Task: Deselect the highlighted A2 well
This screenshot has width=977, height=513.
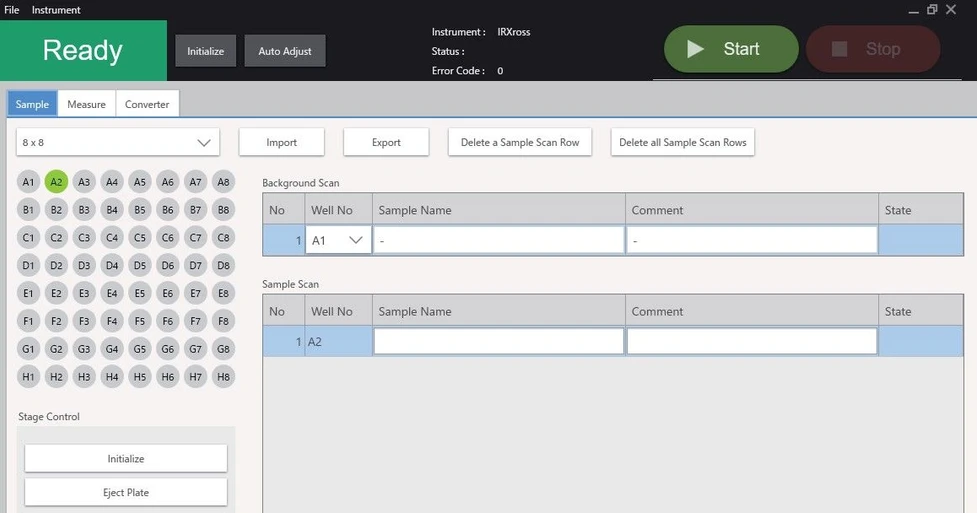Action: pyautogui.click(x=56, y=182)
